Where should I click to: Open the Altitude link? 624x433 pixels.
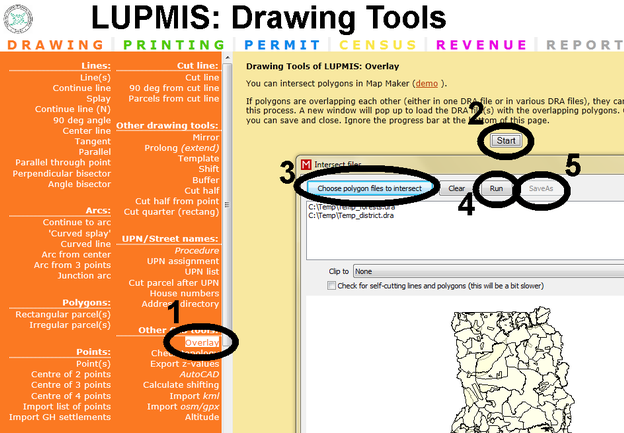point(202,417)
